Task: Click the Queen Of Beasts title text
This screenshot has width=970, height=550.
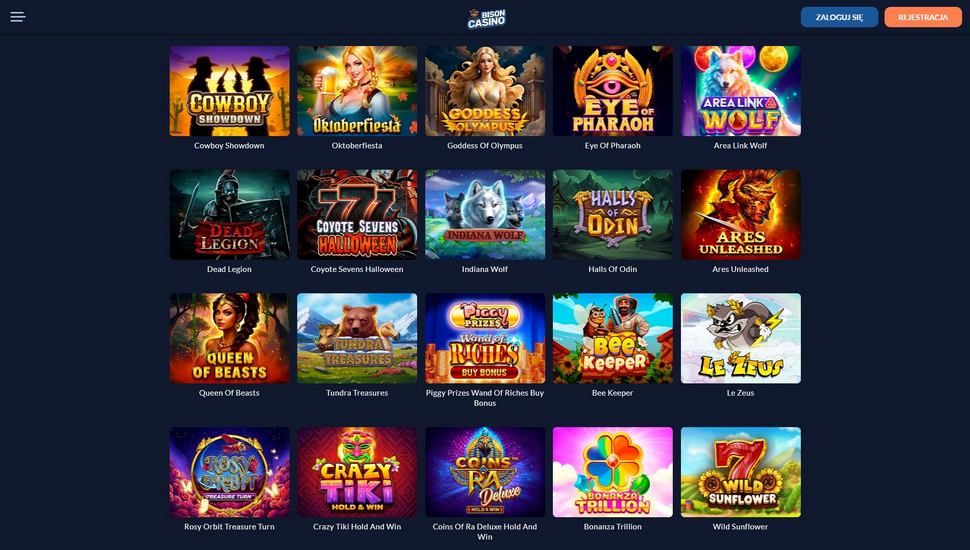Action: (230, 393)
